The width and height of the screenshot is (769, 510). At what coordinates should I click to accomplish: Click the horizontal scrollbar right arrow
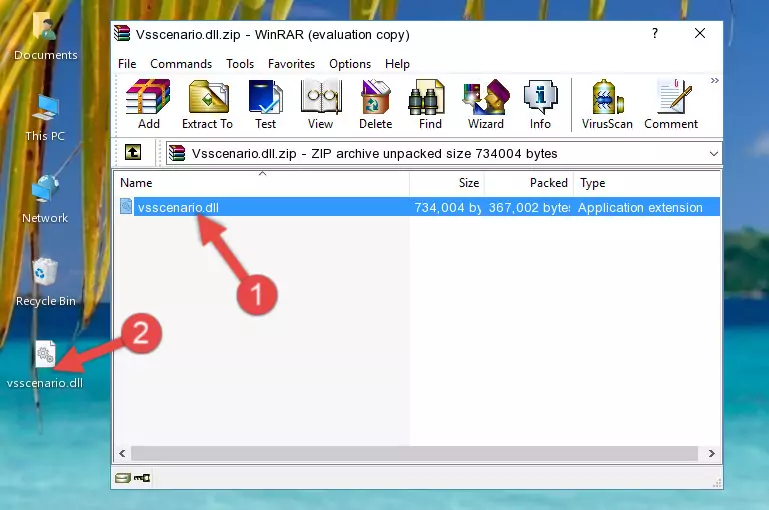click(x=712, y=454)
